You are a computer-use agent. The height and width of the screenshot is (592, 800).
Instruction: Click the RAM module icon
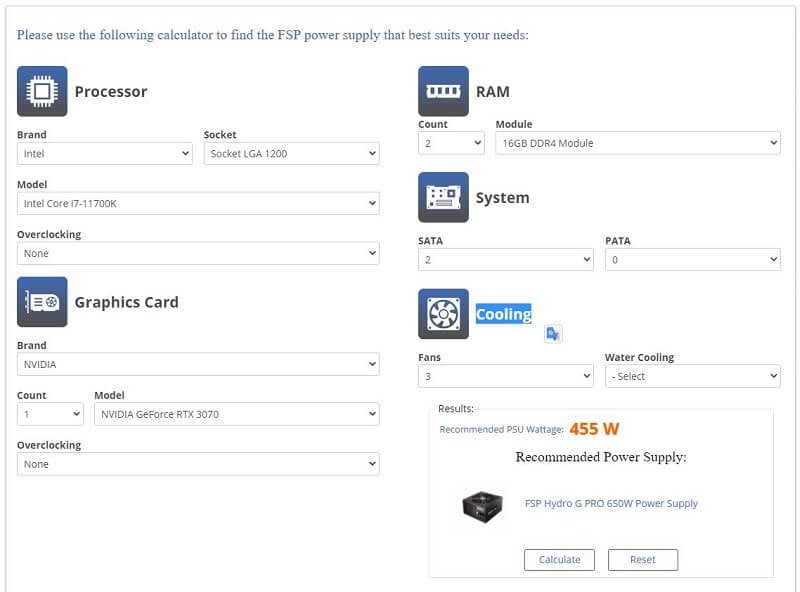point(443,91)
